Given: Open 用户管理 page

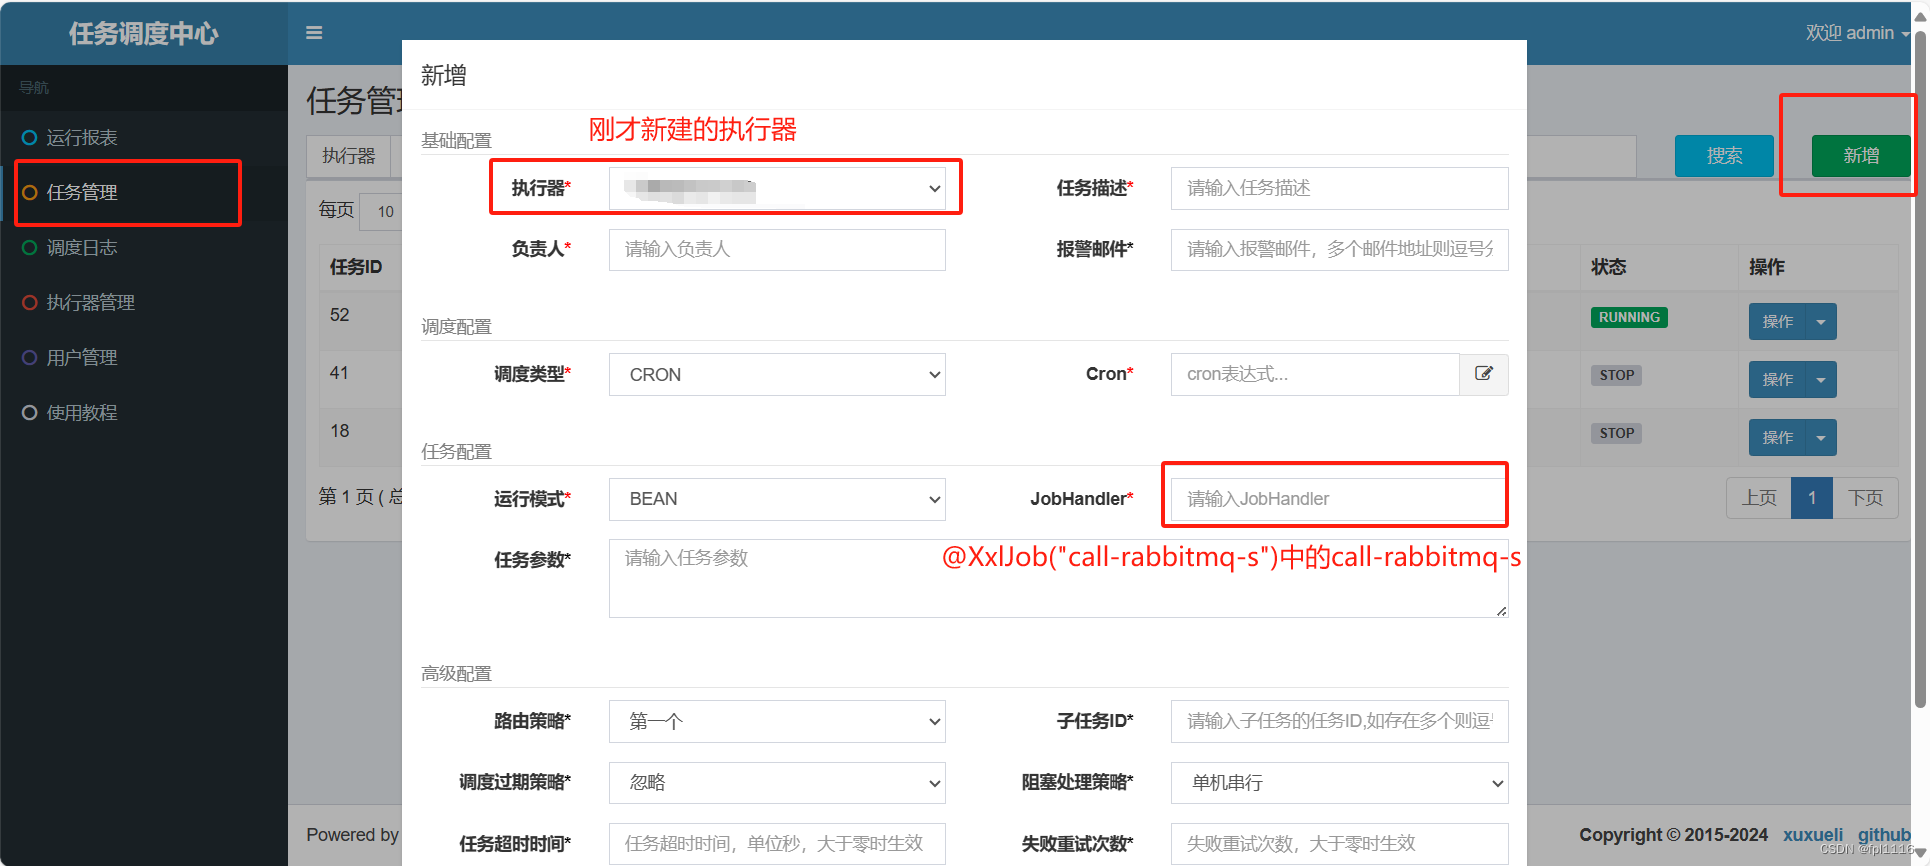Looking at the screenshot, I should point(82,358).
